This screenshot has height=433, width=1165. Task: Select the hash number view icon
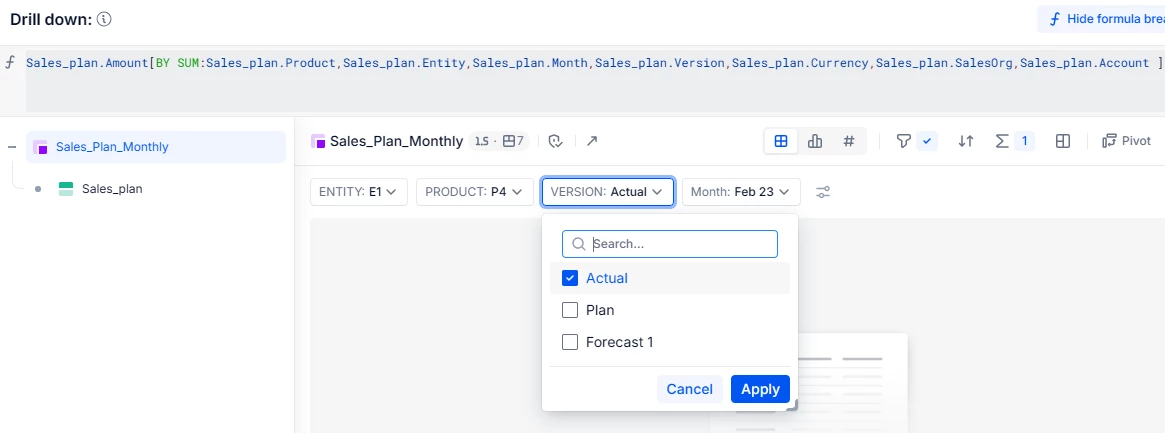(x=848, y=142)
